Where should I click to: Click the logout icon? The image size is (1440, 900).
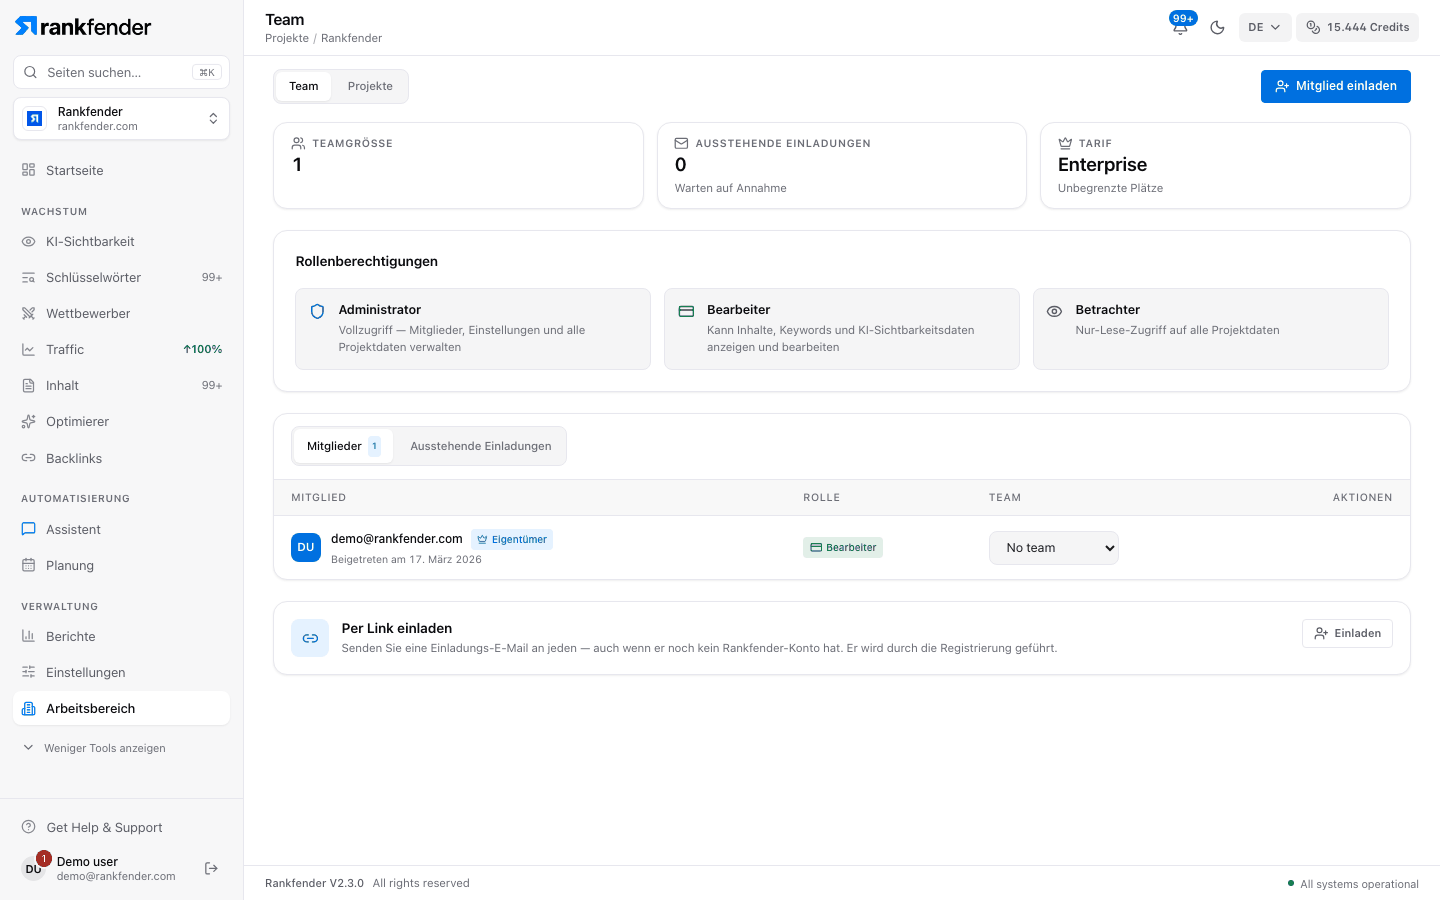[x=211, y=868]
